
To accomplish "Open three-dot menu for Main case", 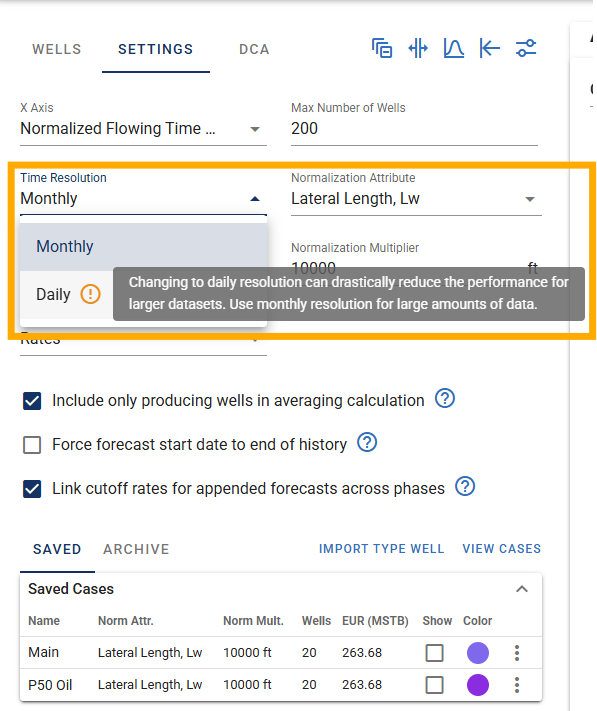I will click(517, 653).
